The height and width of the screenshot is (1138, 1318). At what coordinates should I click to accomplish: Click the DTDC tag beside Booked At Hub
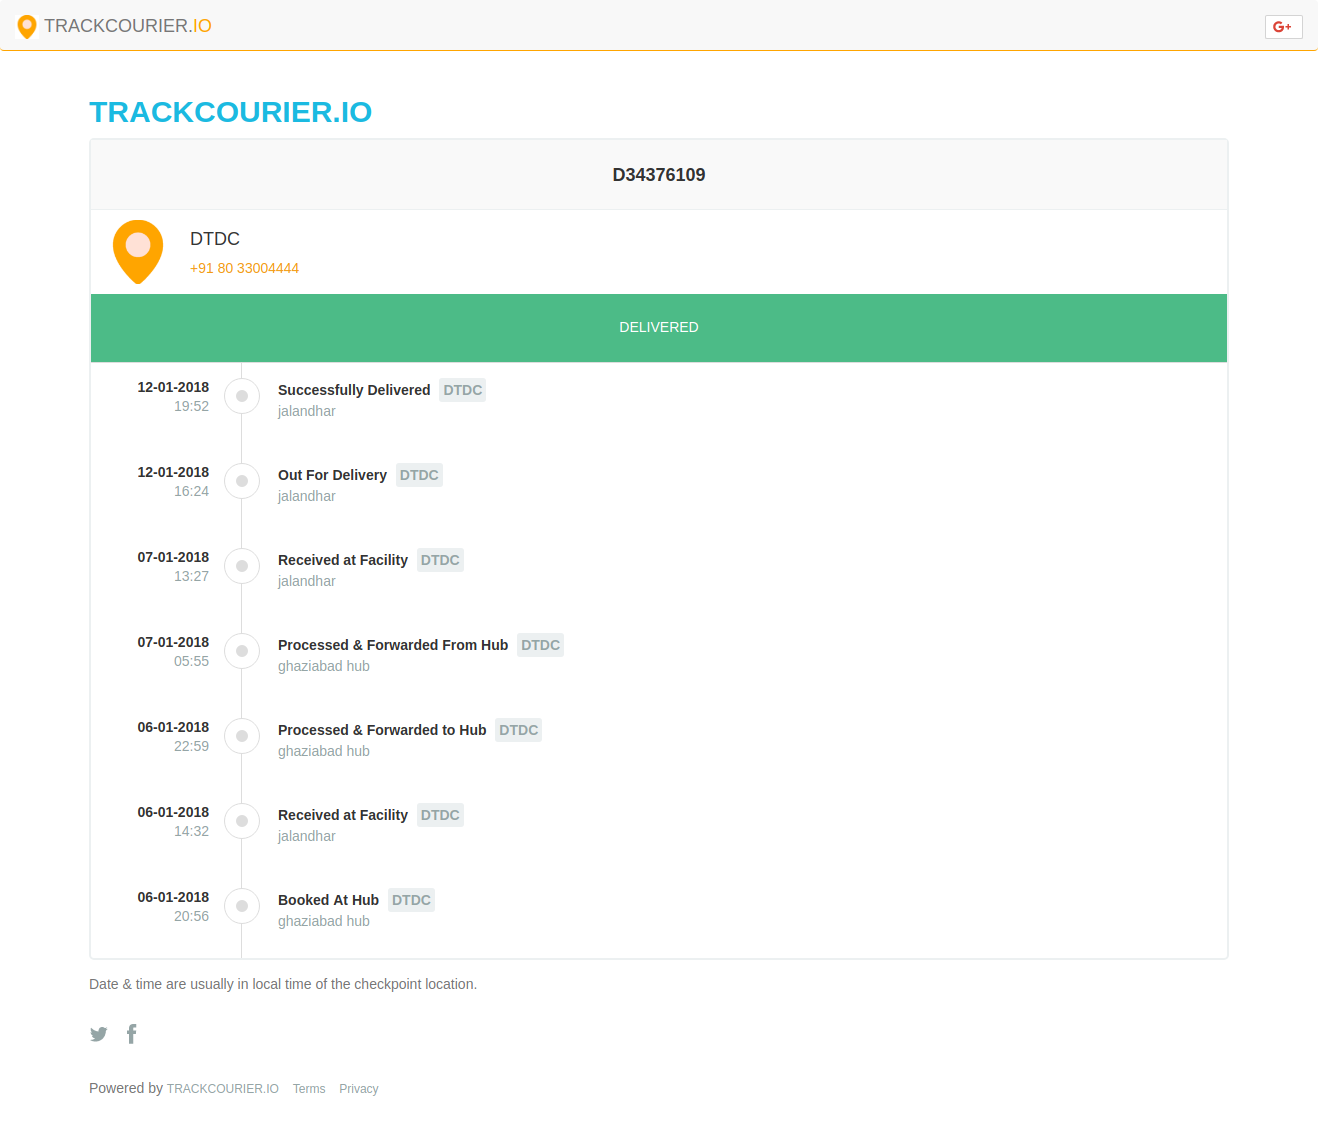tap(411, 900)
